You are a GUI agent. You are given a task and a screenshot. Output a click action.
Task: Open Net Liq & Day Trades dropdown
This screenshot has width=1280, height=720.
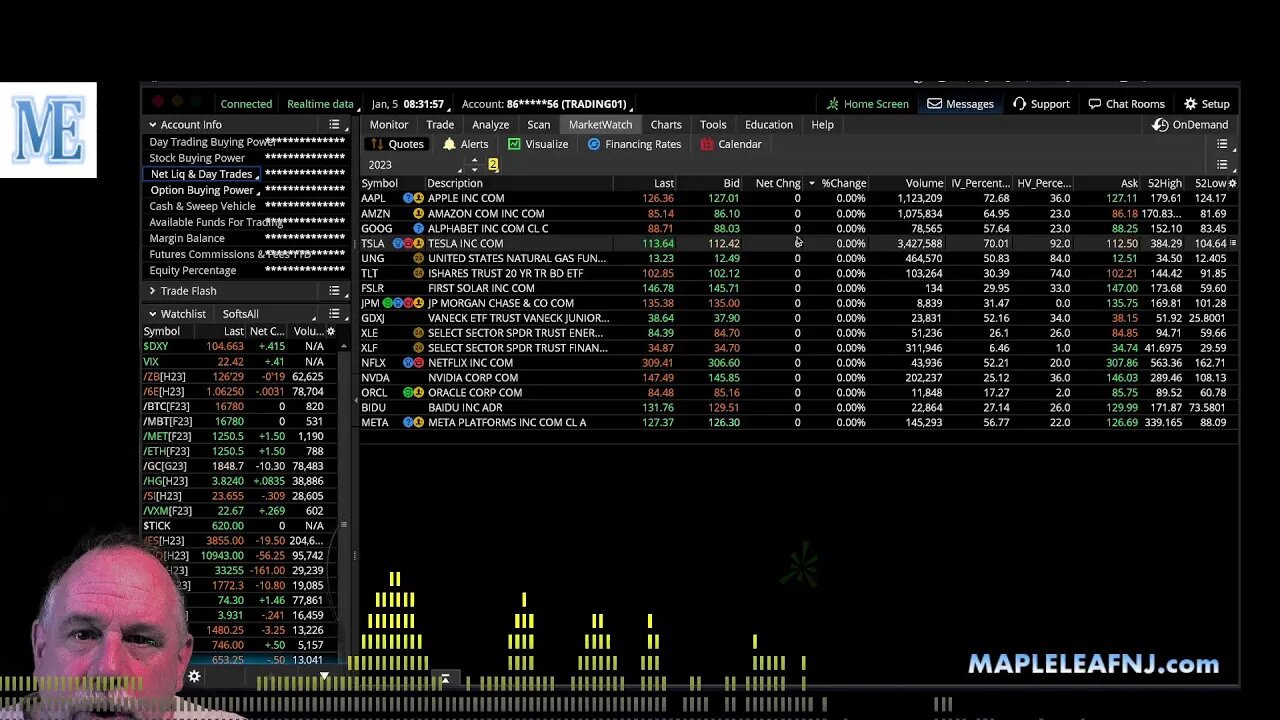pyautogui.click(x=203, y=174)
